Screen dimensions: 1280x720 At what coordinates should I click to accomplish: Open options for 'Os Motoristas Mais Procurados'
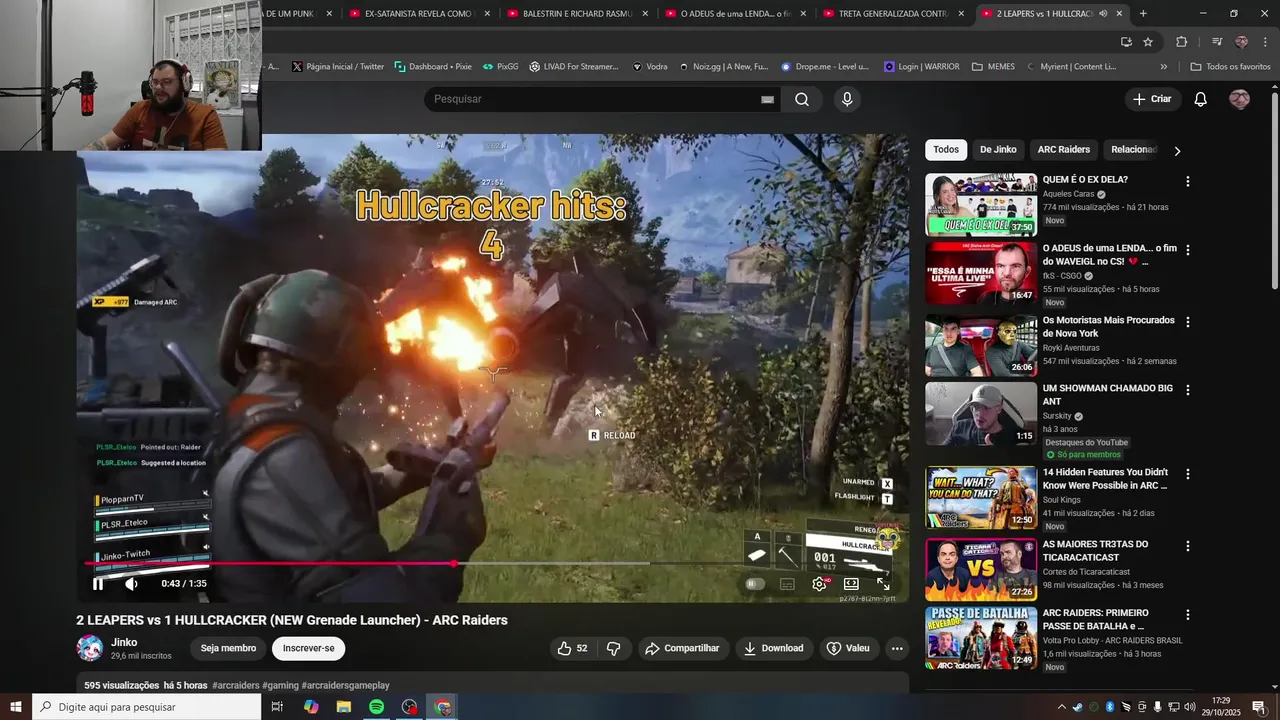click(x=1188, y=322)
